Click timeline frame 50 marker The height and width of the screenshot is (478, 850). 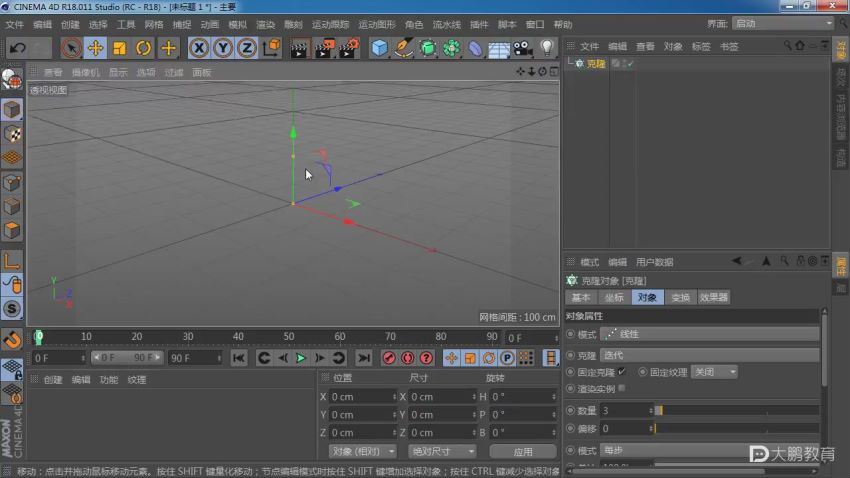click(x=288, y=337)
